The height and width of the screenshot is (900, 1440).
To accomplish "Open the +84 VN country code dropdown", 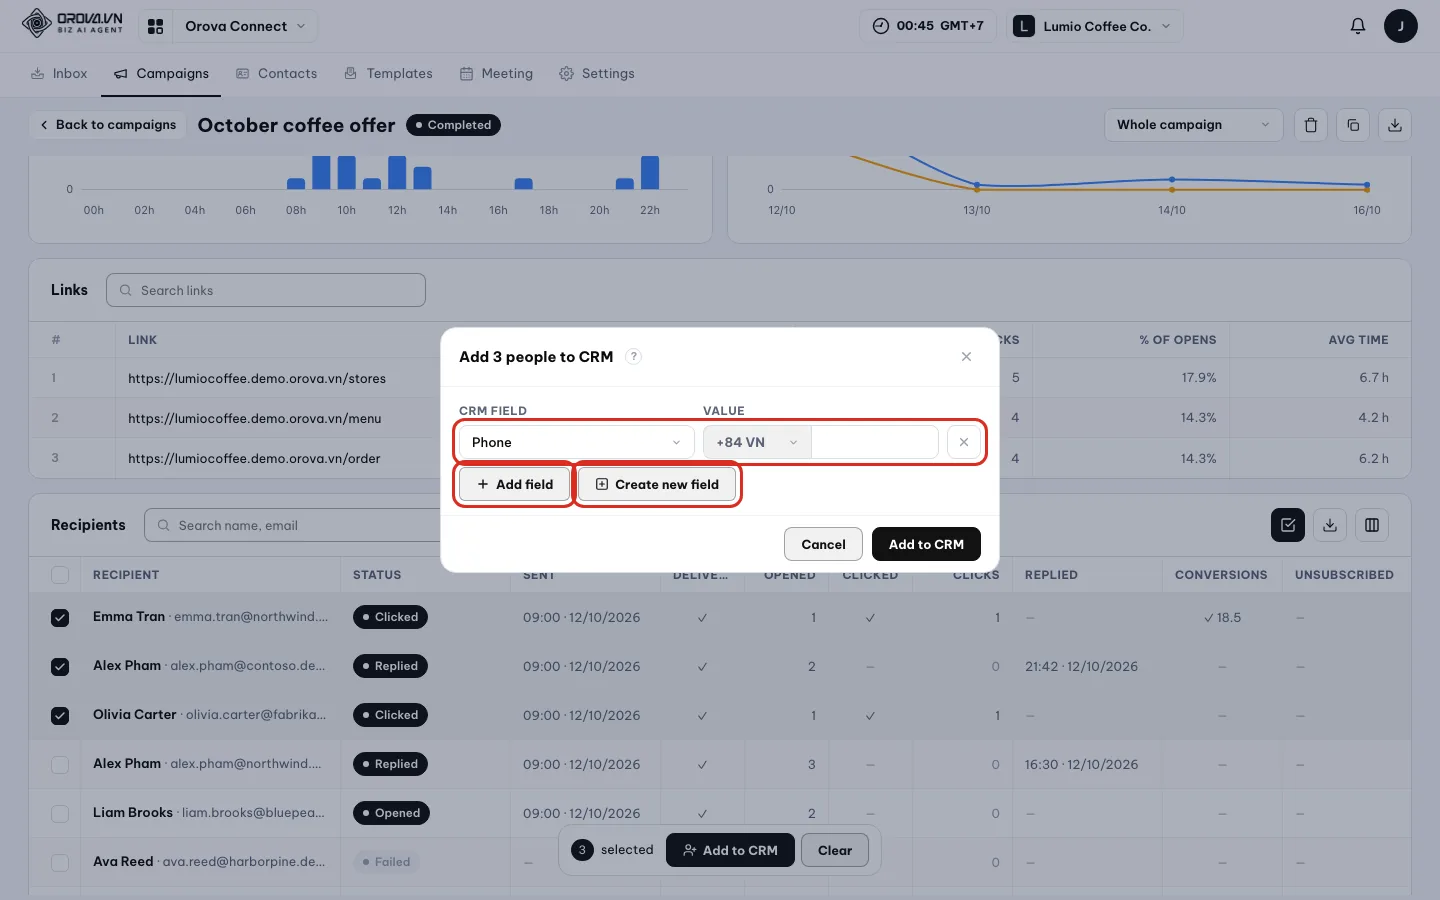I will tap(757, 442).
